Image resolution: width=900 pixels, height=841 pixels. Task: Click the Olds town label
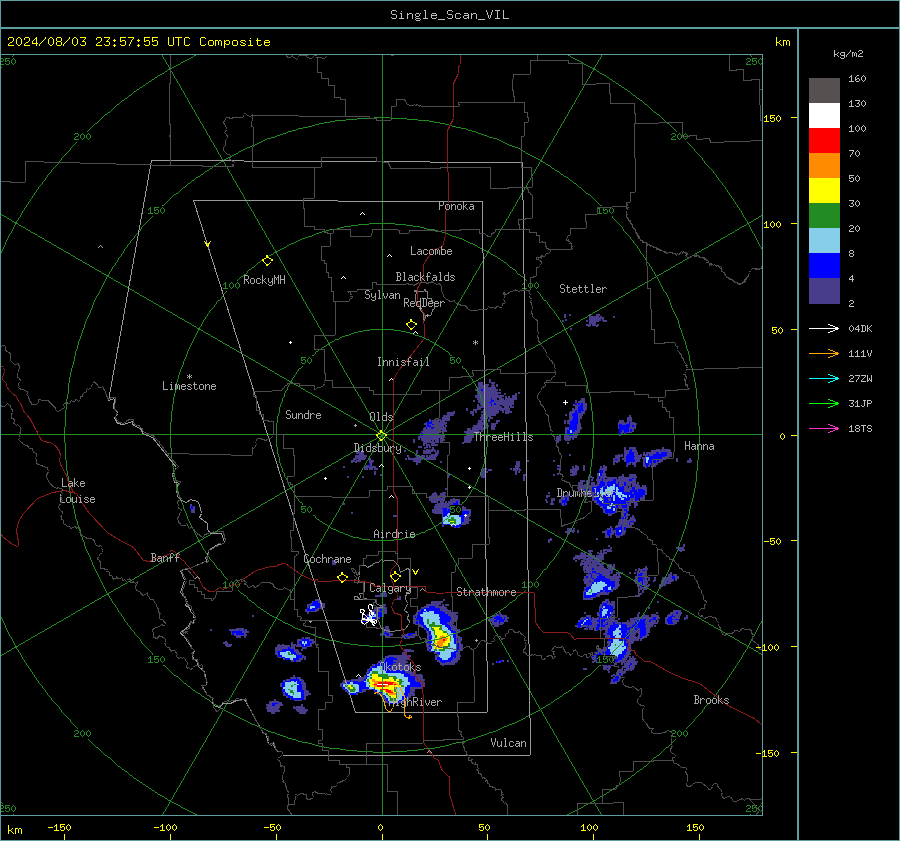pos(381,417)
